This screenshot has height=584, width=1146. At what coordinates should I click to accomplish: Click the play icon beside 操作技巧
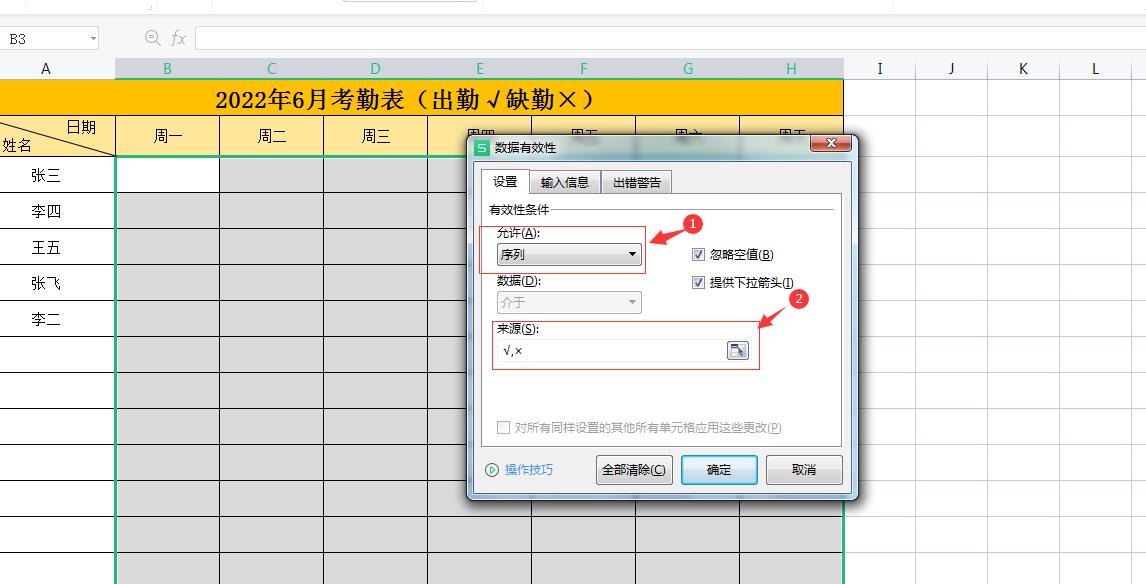(492, 470)
